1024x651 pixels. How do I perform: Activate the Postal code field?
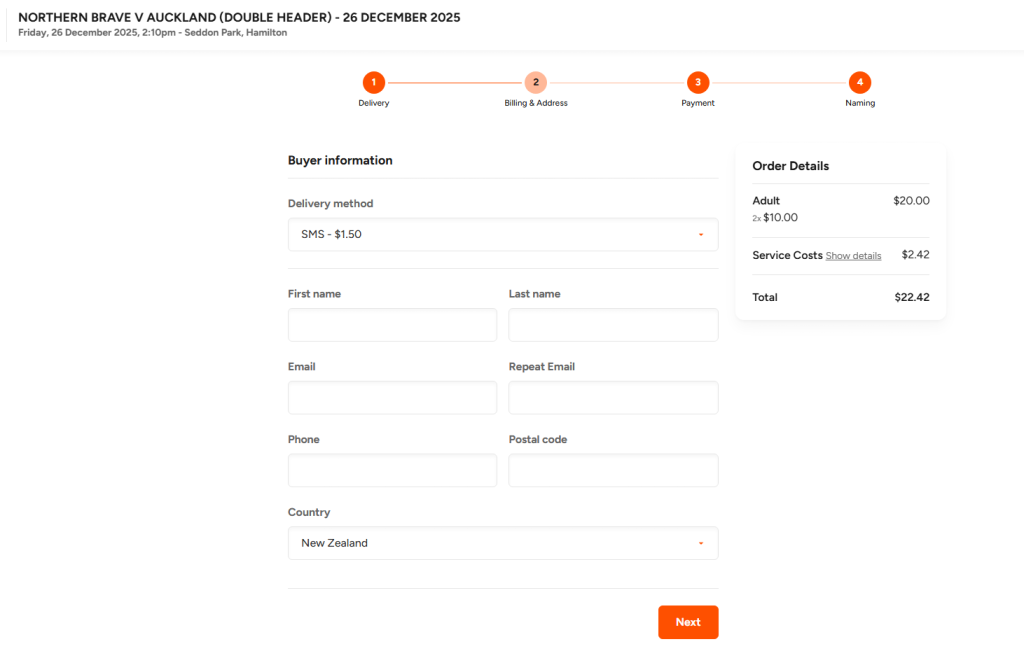pyautogui.click(x=613, y=470)
